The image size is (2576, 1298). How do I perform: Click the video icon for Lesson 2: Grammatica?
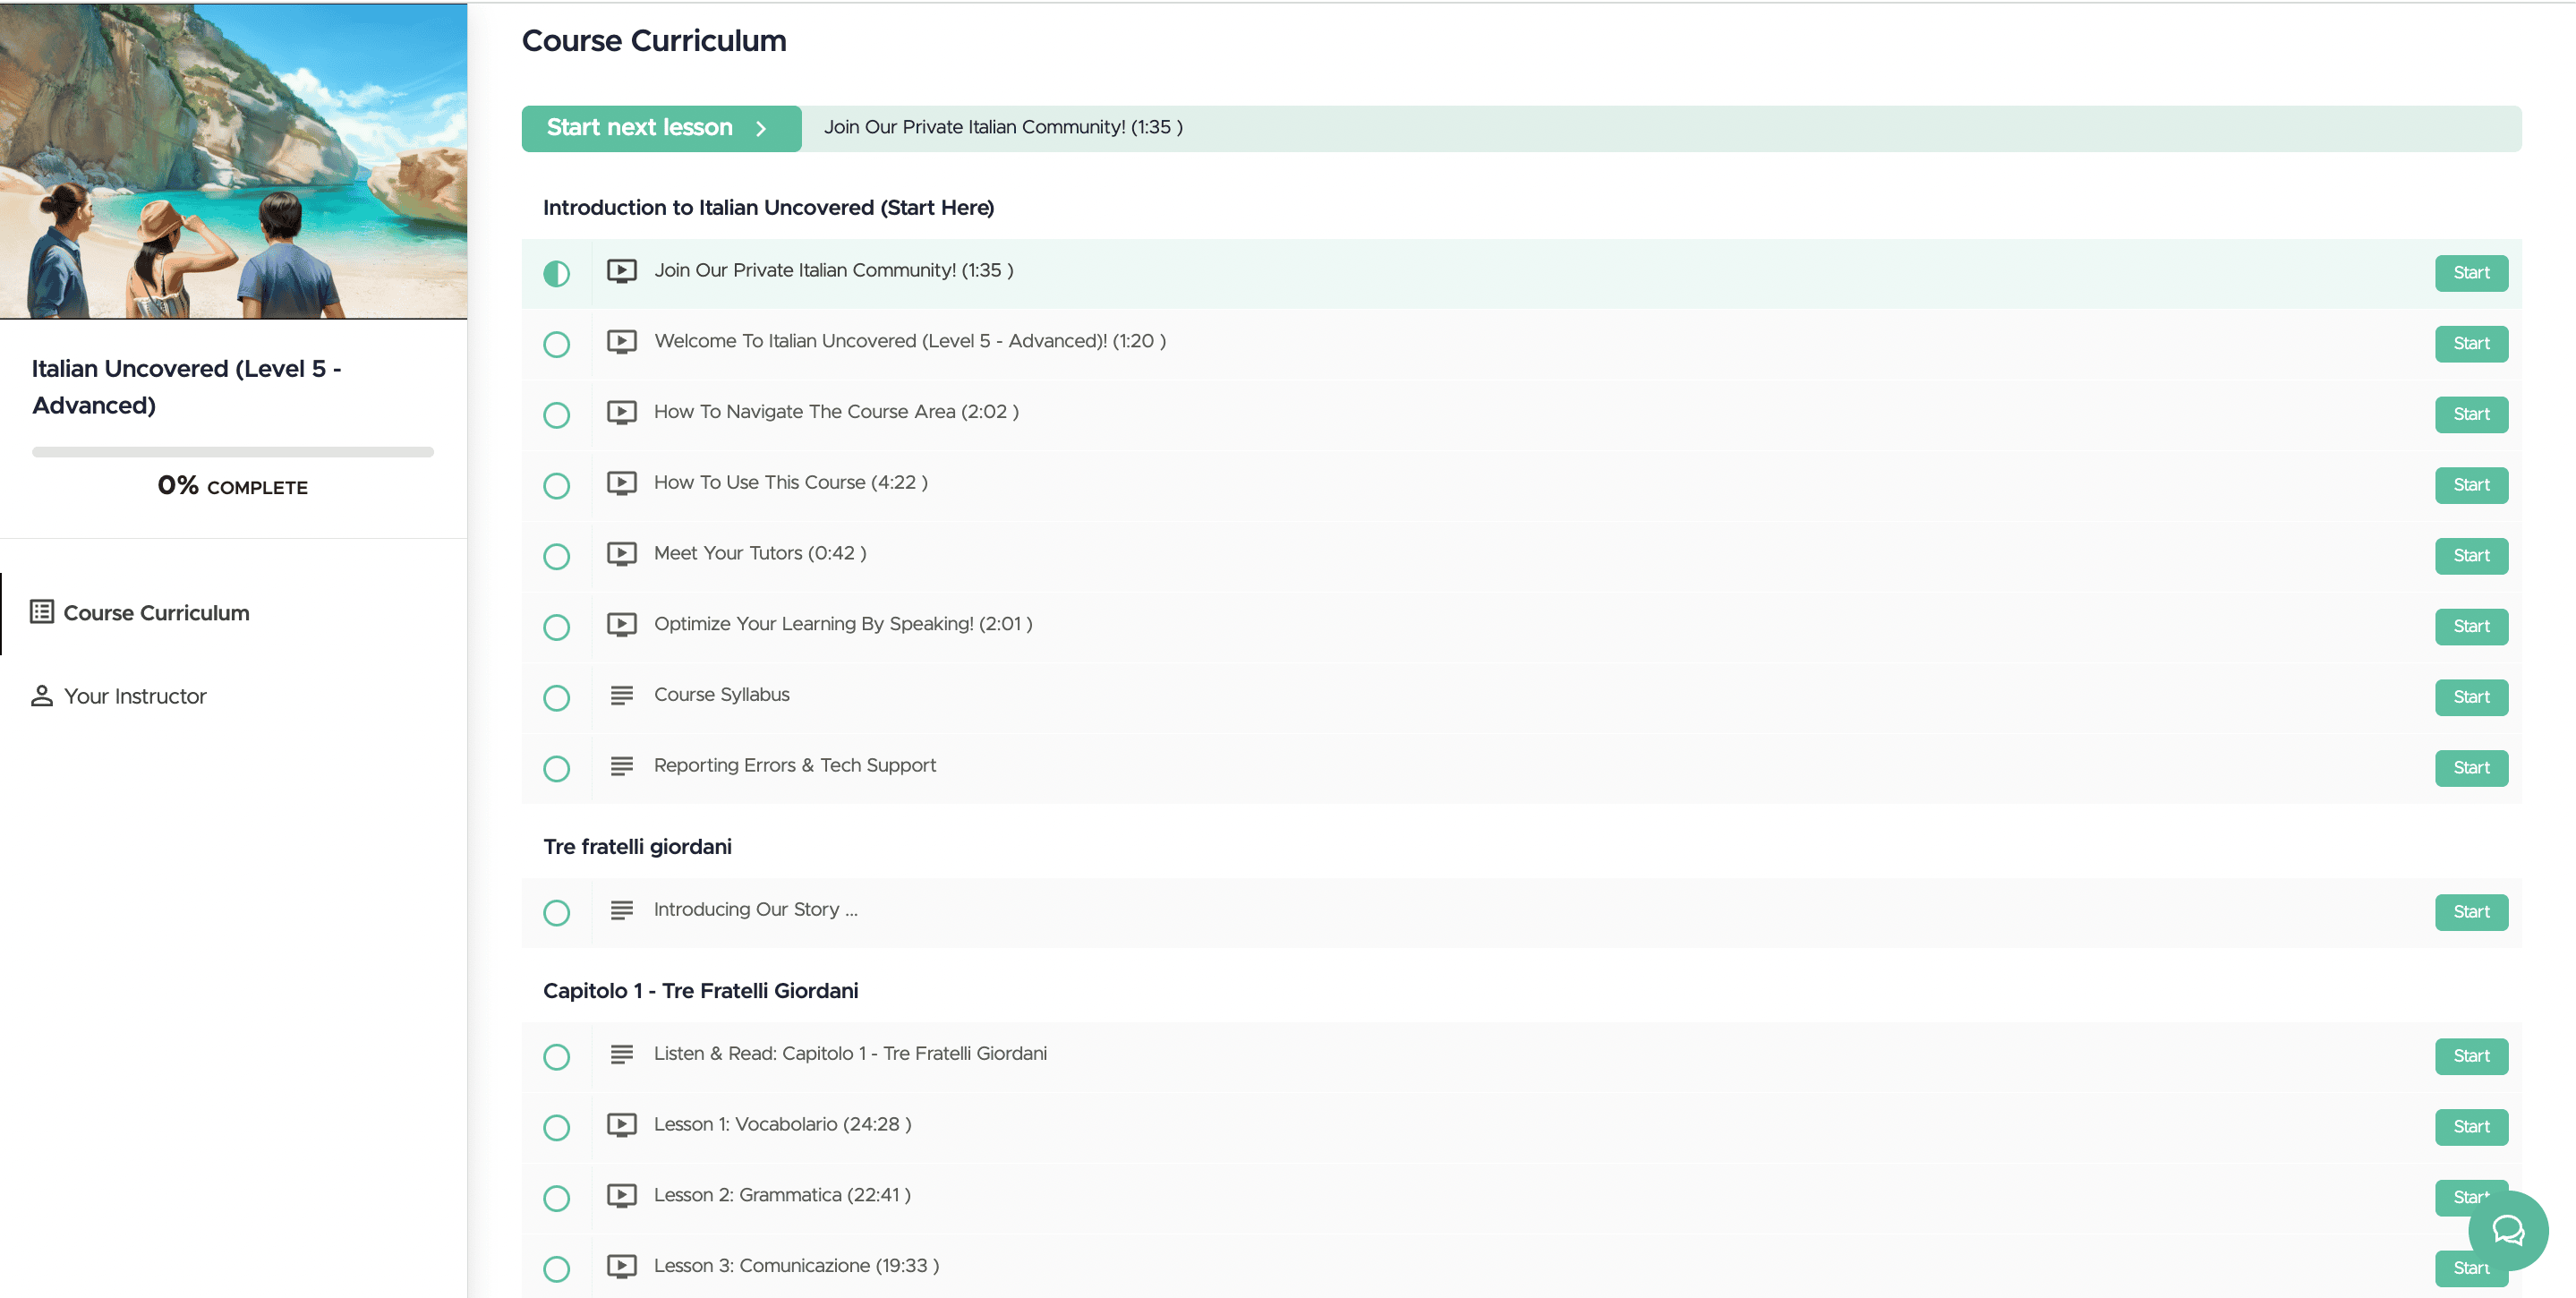[621, 1196]
